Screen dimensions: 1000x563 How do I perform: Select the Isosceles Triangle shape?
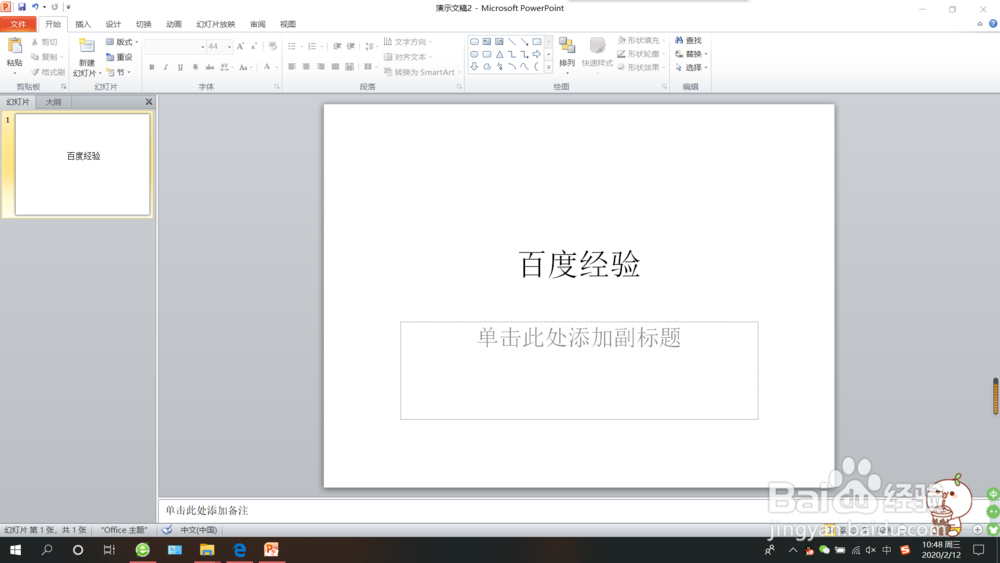pyautogui.click(x=499, y=54)
